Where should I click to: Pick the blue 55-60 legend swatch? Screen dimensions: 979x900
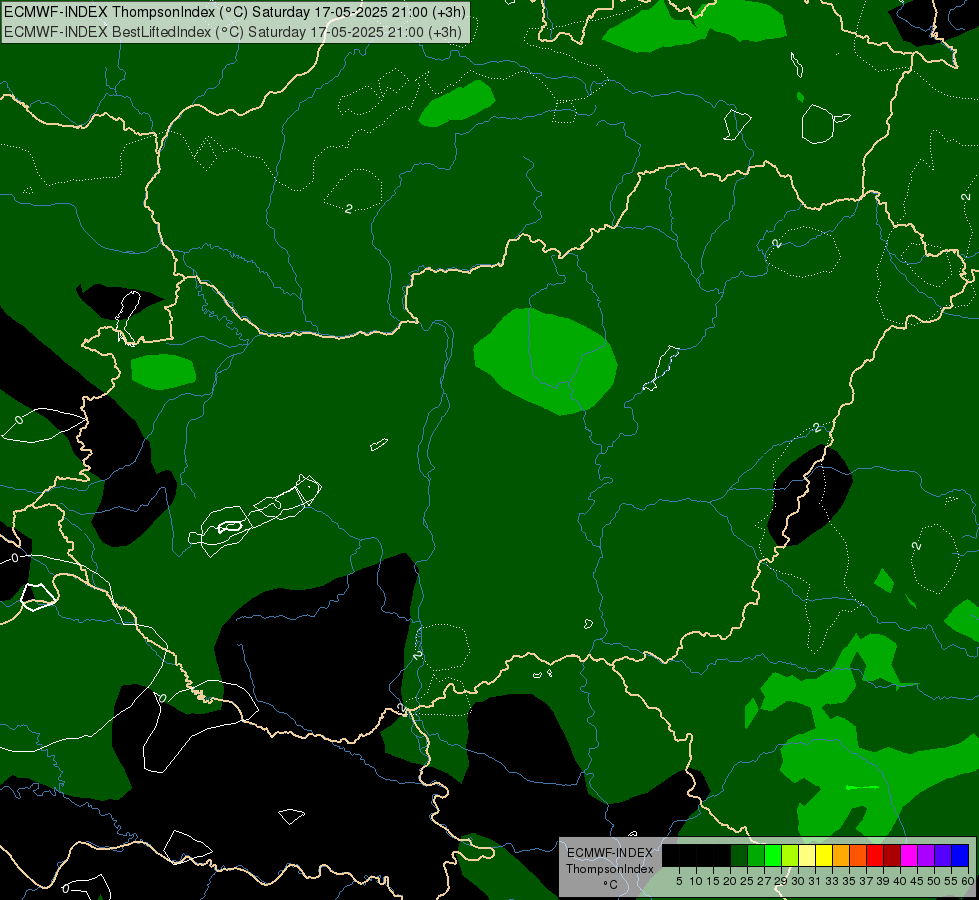click(x=960, y=855)
